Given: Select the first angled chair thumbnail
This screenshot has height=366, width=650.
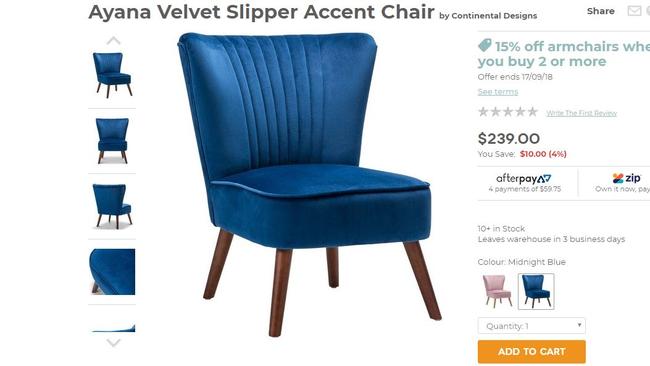Looking at the screenshot, I should (112, 75).
